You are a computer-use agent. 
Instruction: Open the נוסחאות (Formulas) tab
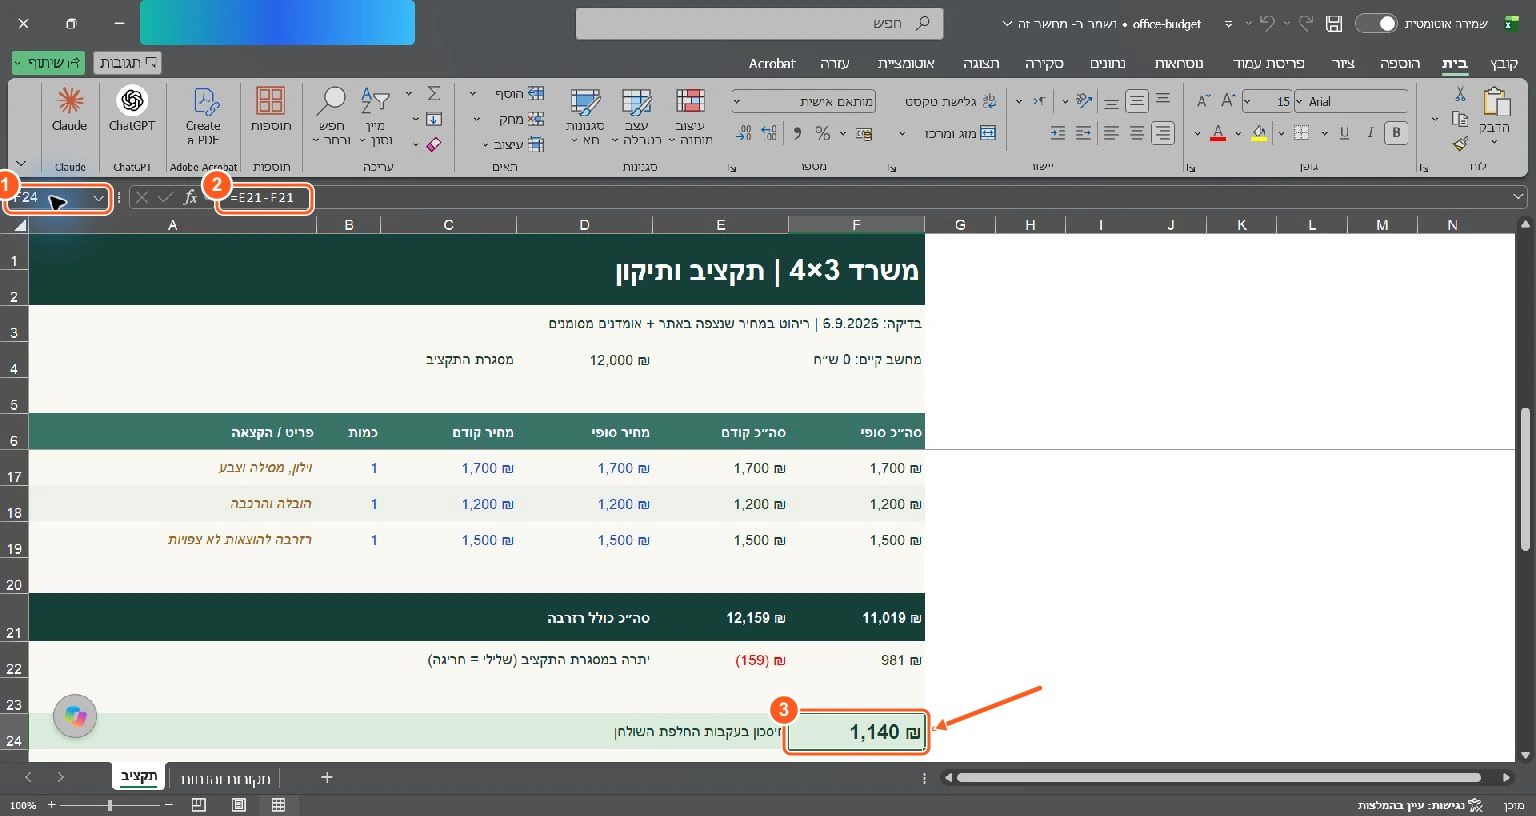pyautogui.click(x=1179, y=63)
